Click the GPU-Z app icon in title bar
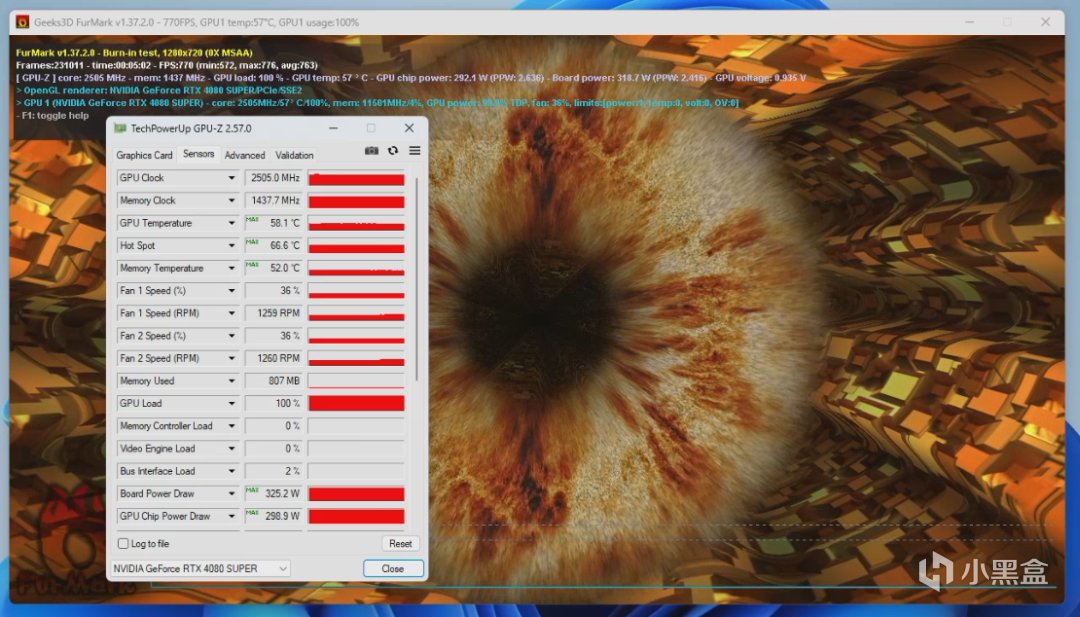1080x617 pixels. [121, 128]
